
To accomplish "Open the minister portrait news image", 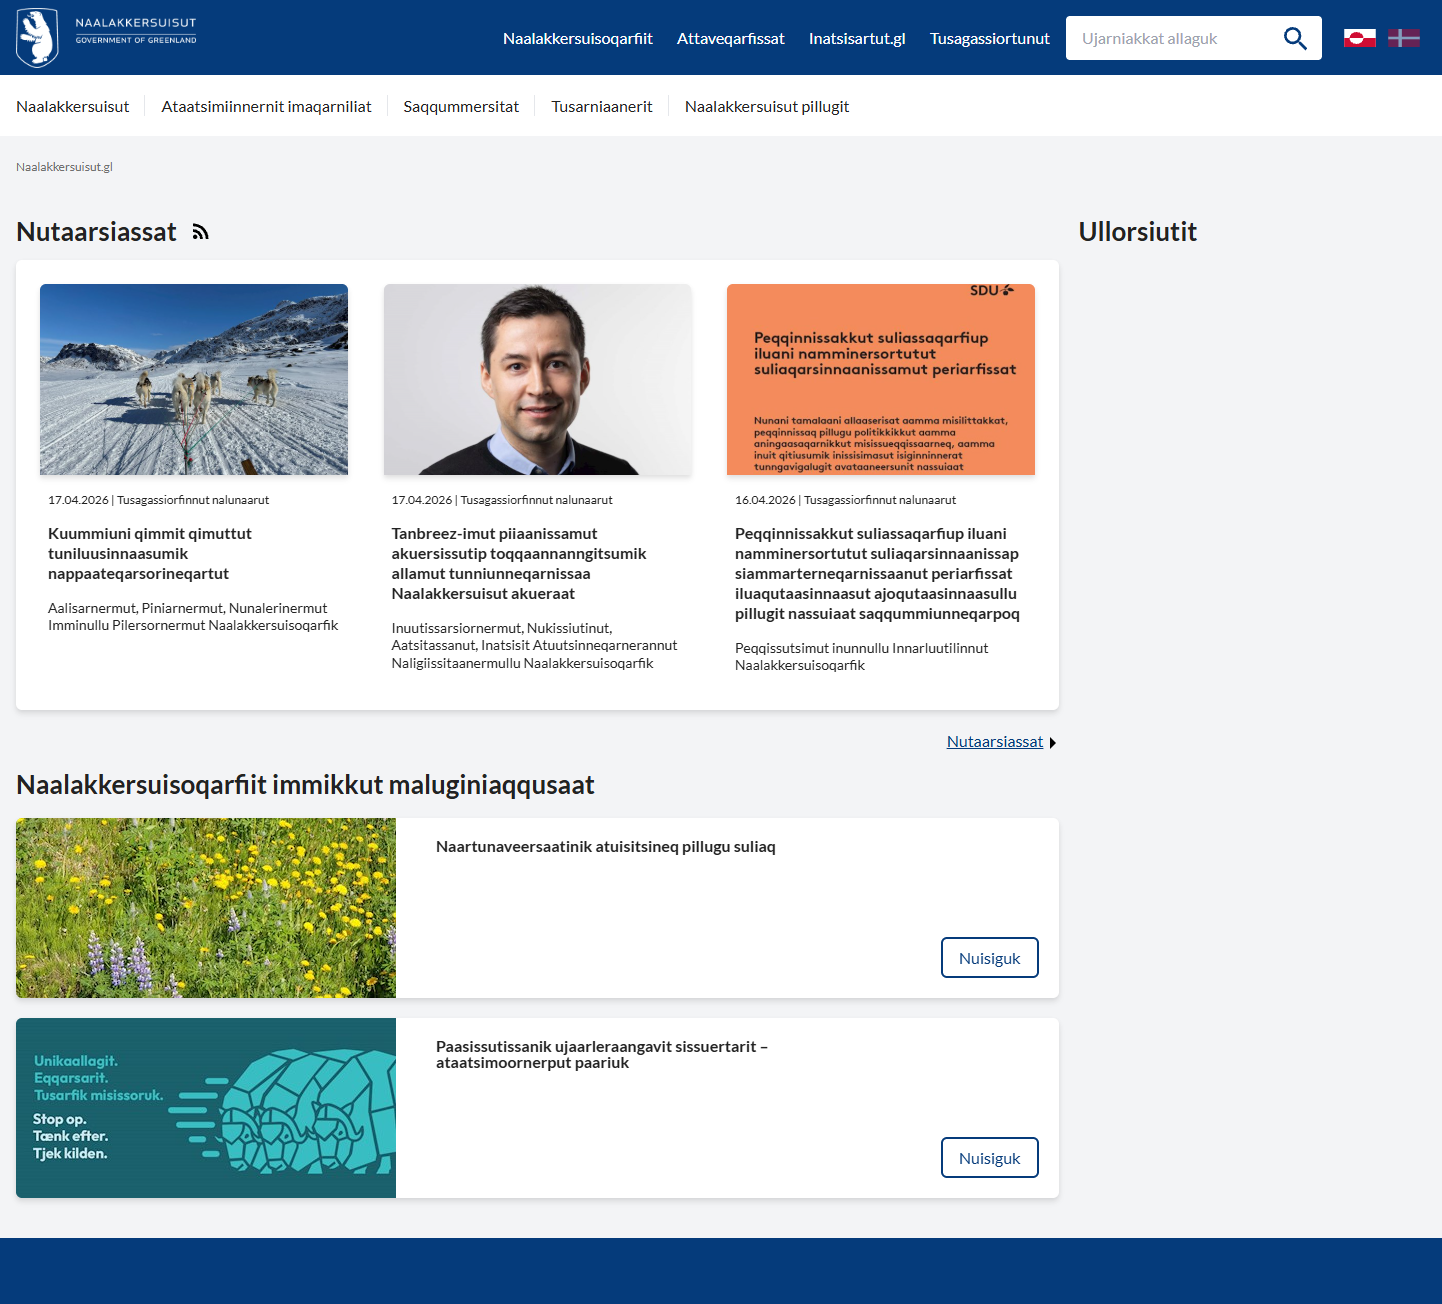I will [x=537, y=379].
